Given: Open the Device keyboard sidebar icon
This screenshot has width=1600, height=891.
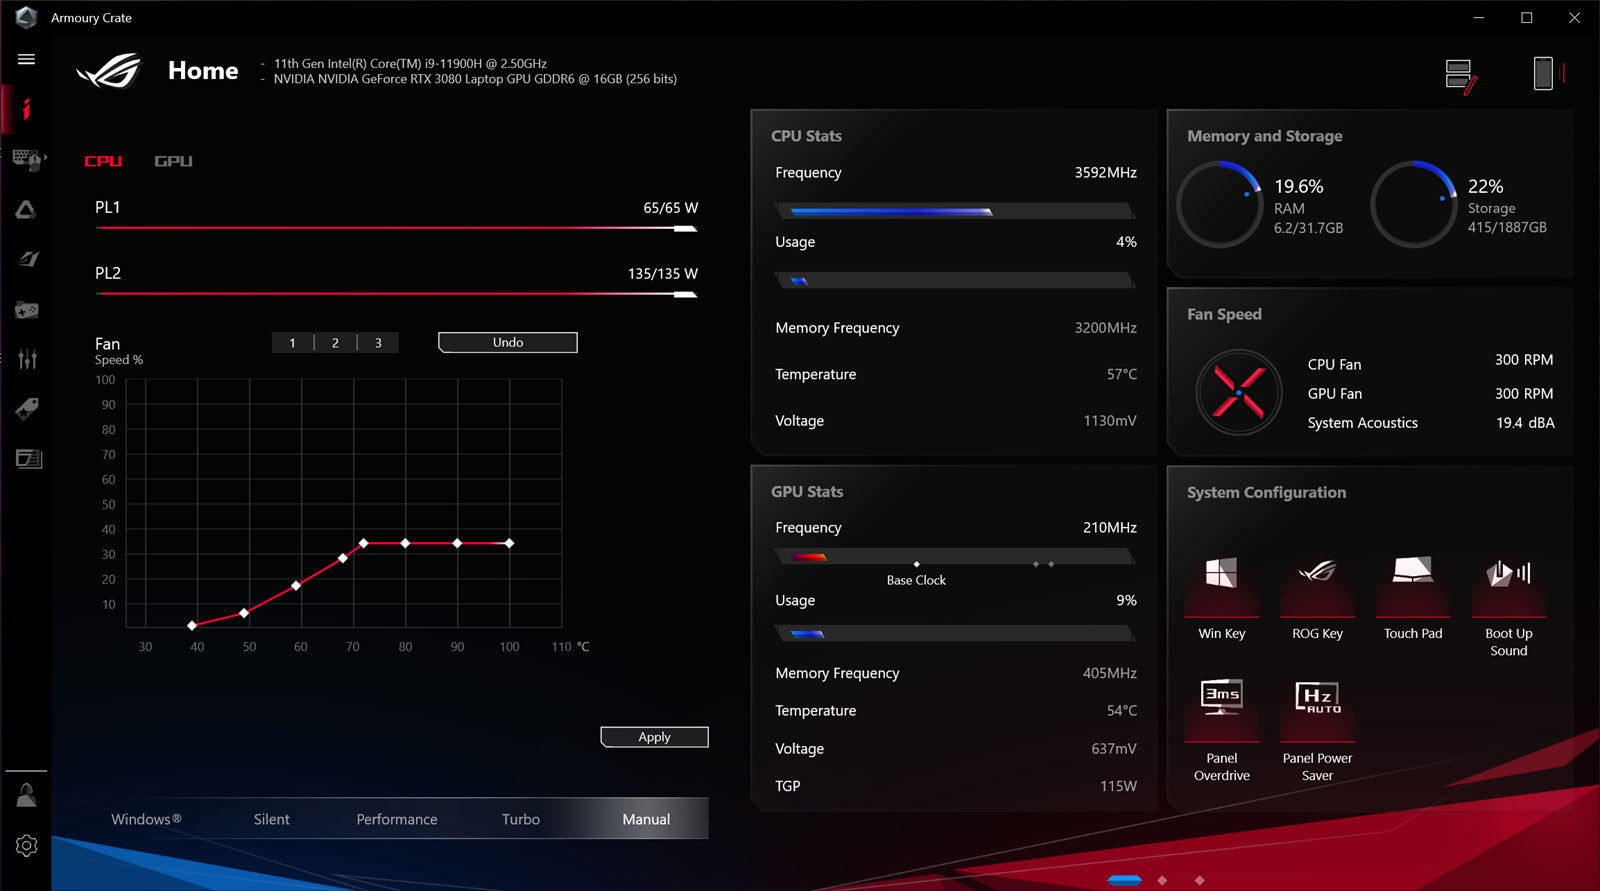Looking at the screenshot, I should point(27,159).
